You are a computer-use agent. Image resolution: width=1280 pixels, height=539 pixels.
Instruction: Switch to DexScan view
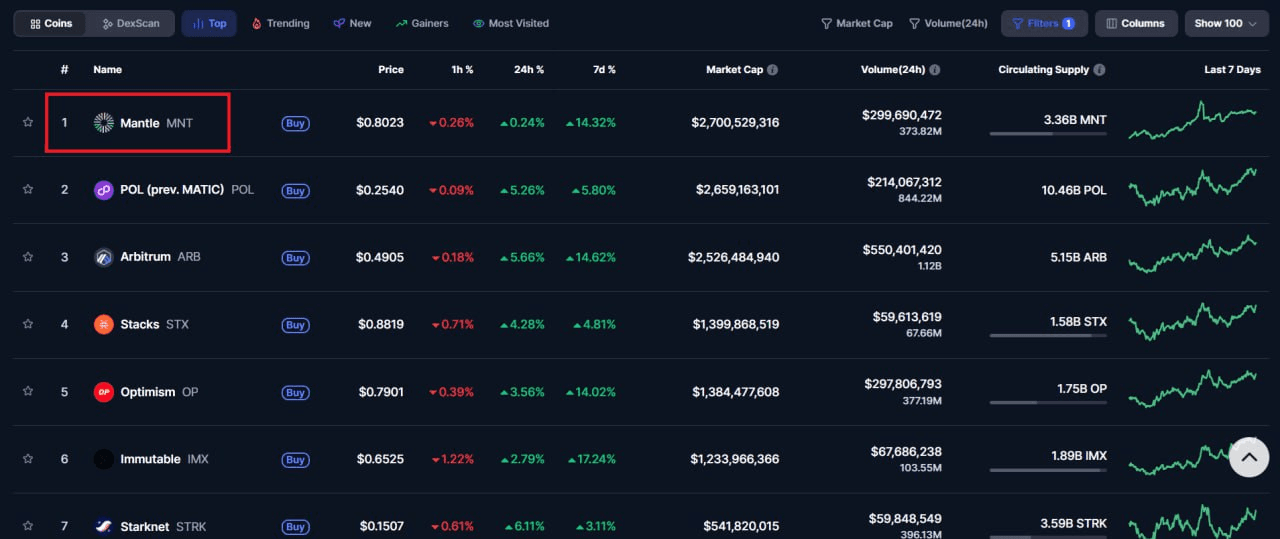[x=130, y=23]
